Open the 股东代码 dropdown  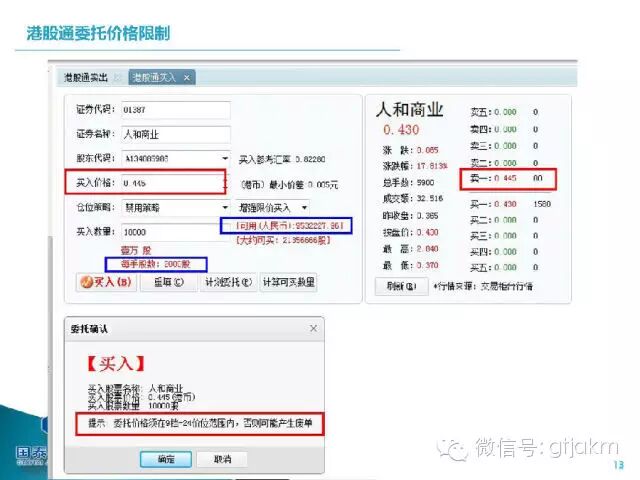pos(225,158)
